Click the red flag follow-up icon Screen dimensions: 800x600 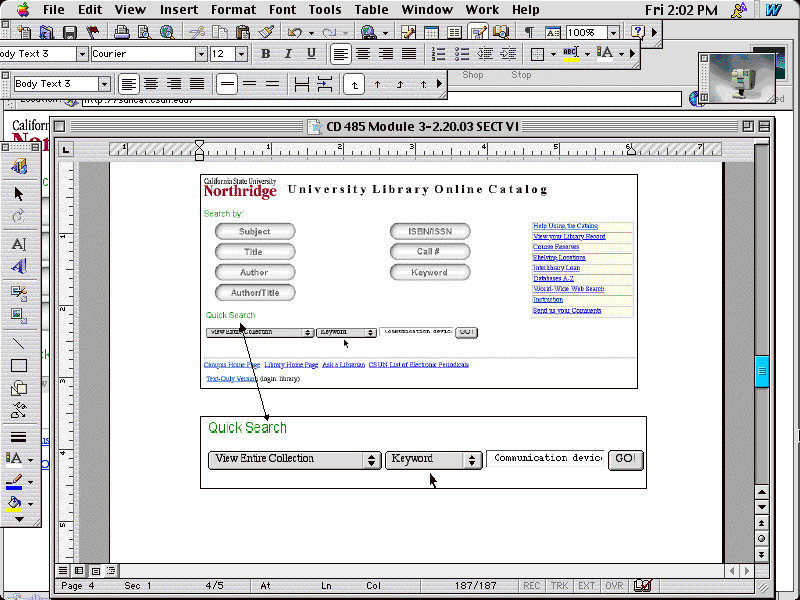pyautogui.click(x=92, y=32)
